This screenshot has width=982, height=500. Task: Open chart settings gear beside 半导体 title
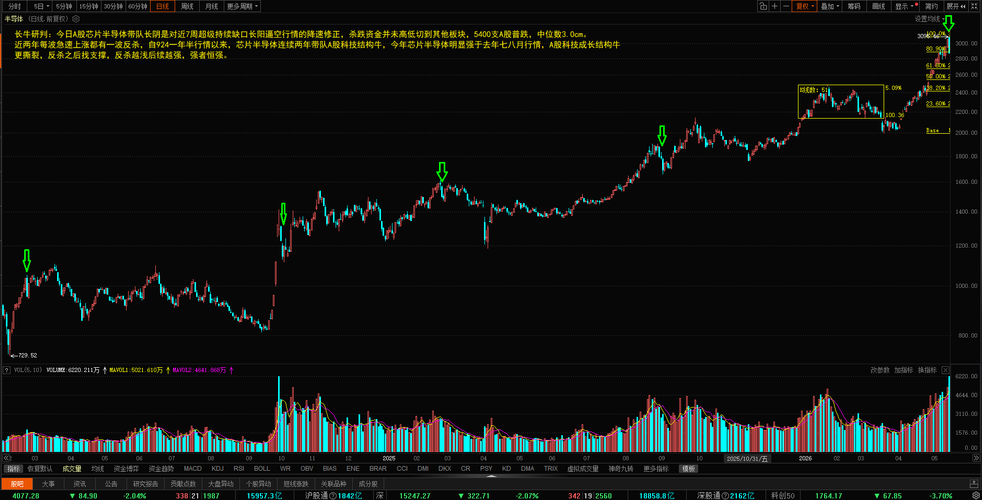[76, 19]
